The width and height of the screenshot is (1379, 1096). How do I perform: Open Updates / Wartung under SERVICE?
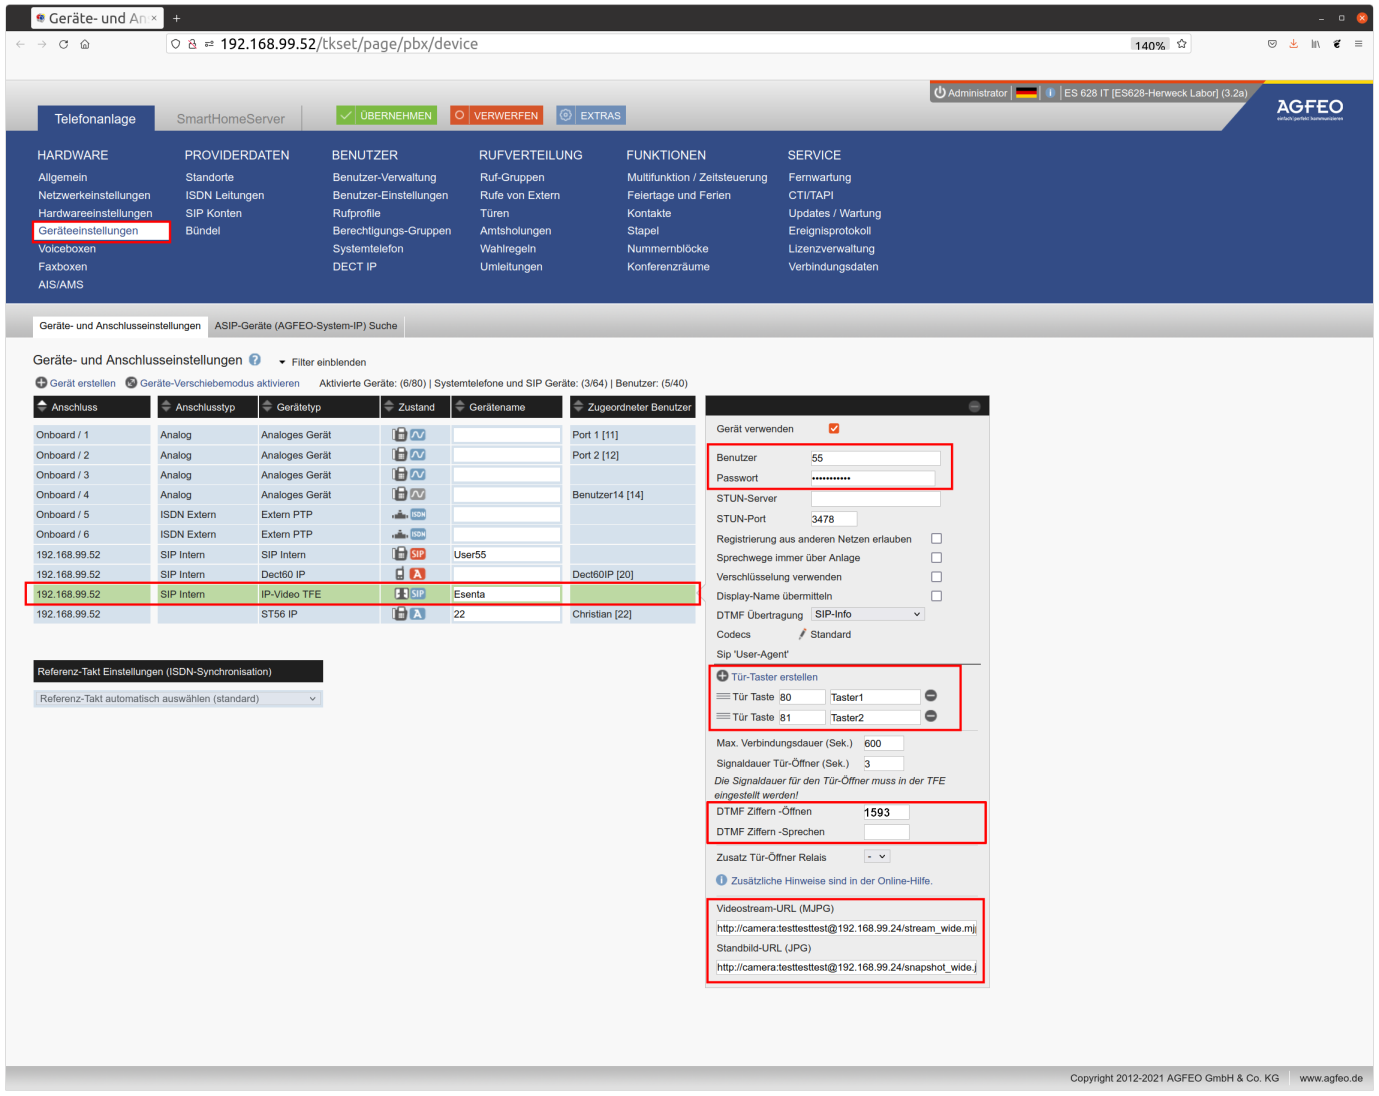pyautogui.click(x=835, y=213)
